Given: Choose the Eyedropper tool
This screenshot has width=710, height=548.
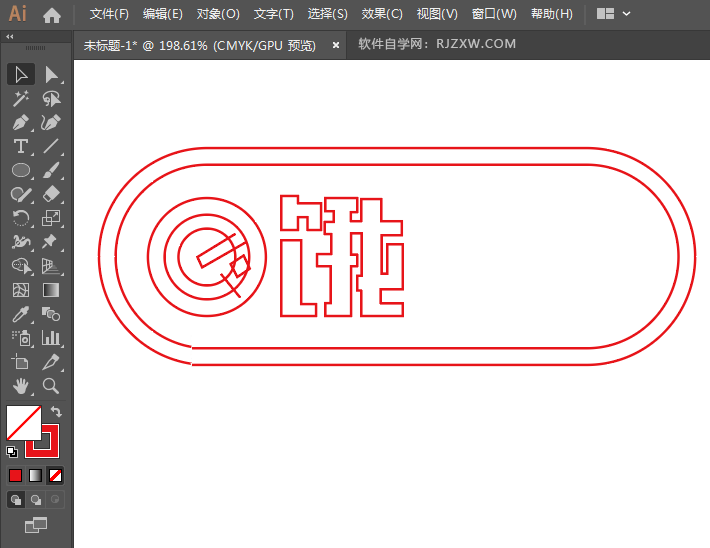Looking at the screenshot, I should [x=21, y=314].
